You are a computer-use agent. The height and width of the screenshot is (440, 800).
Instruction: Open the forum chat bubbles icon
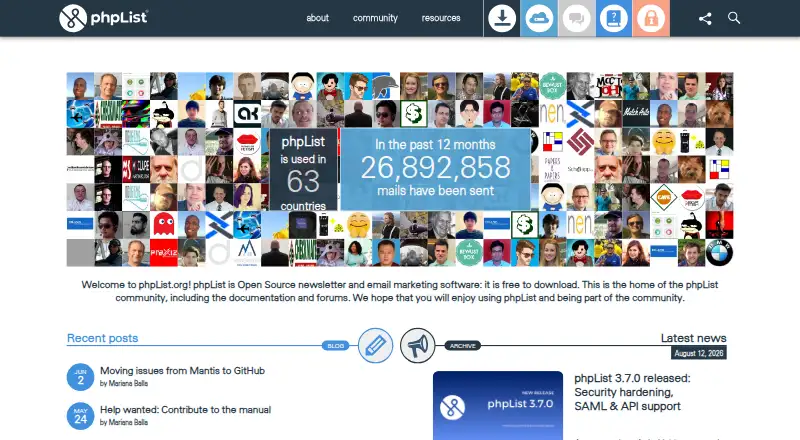576,18
